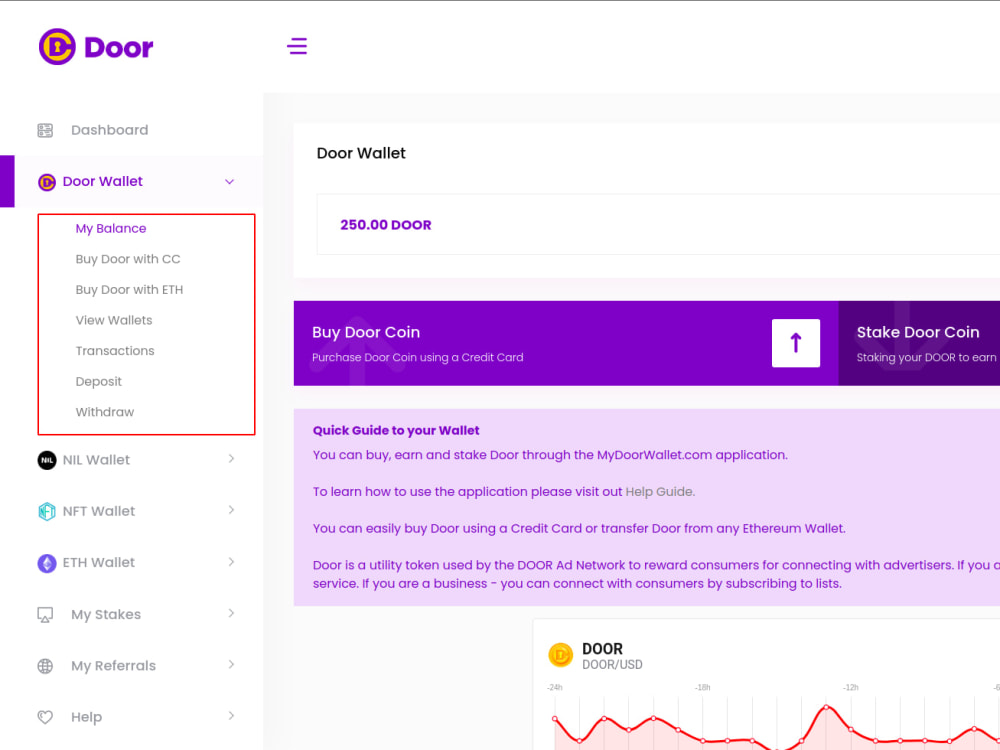
Task: Click the Staking your DOOR to earn text
Action: tap(926, 358)
